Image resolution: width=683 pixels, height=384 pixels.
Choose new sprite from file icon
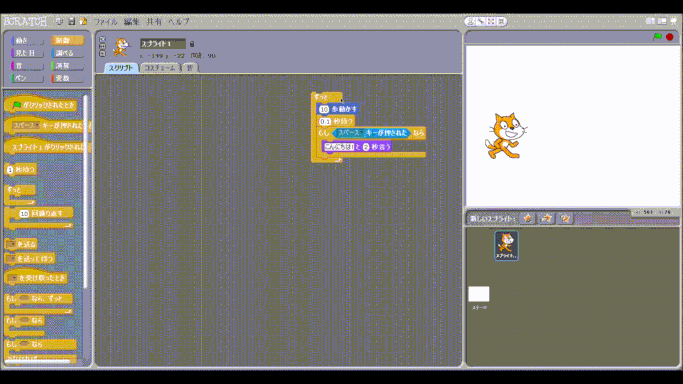point(546,218)
